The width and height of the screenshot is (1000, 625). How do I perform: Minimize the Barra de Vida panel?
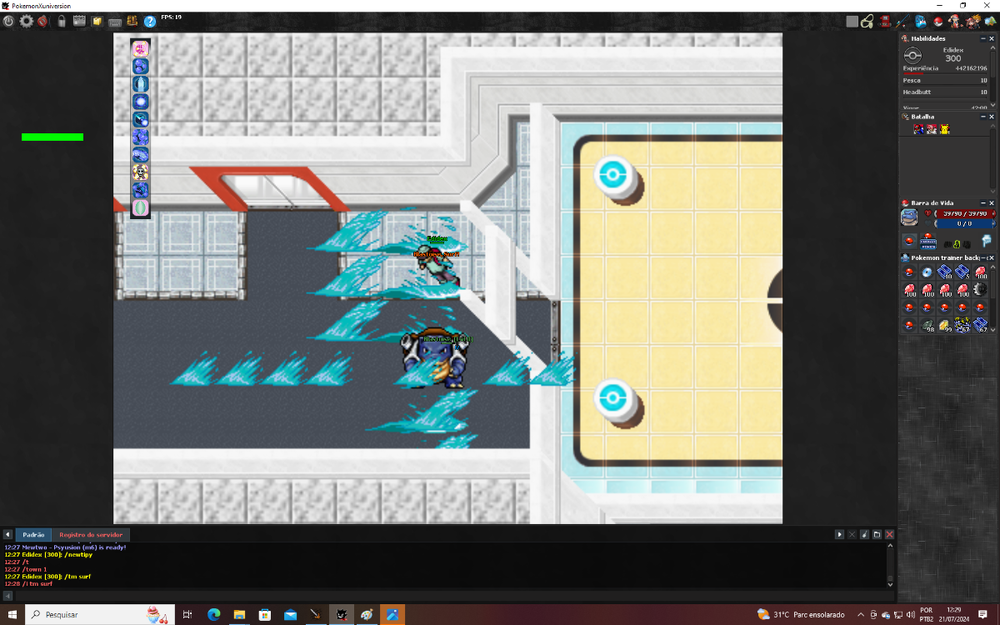tap(981, 203)
